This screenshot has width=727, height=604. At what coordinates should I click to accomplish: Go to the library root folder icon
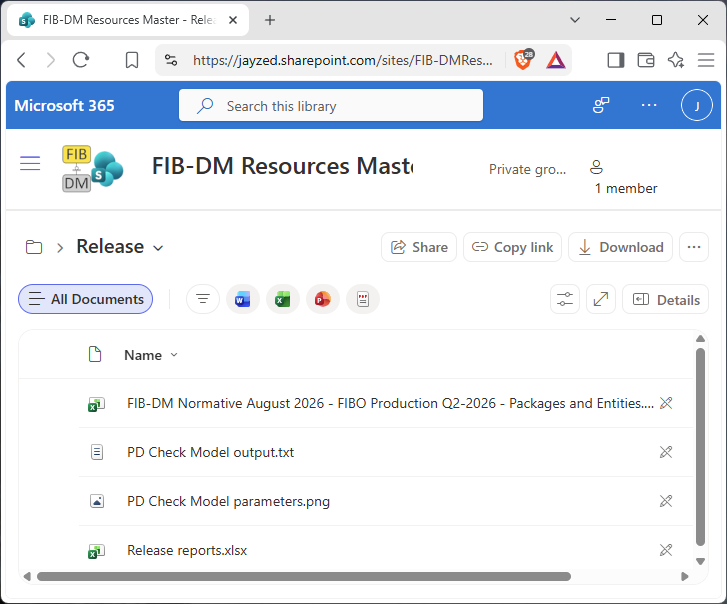coord(34,247)
